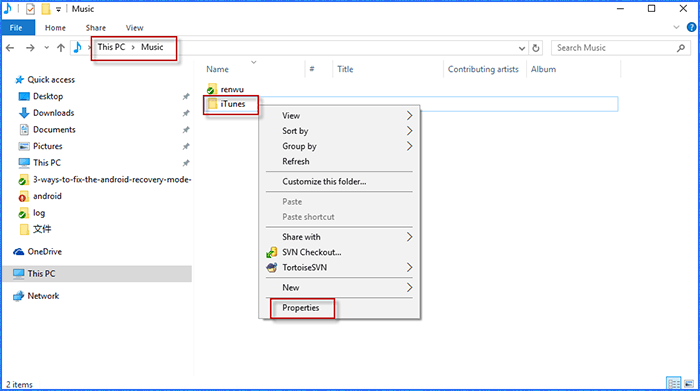The width and height of the screenshot is (700, 391).
Task: Click the search magnifier icon
Action: (681, 48)
